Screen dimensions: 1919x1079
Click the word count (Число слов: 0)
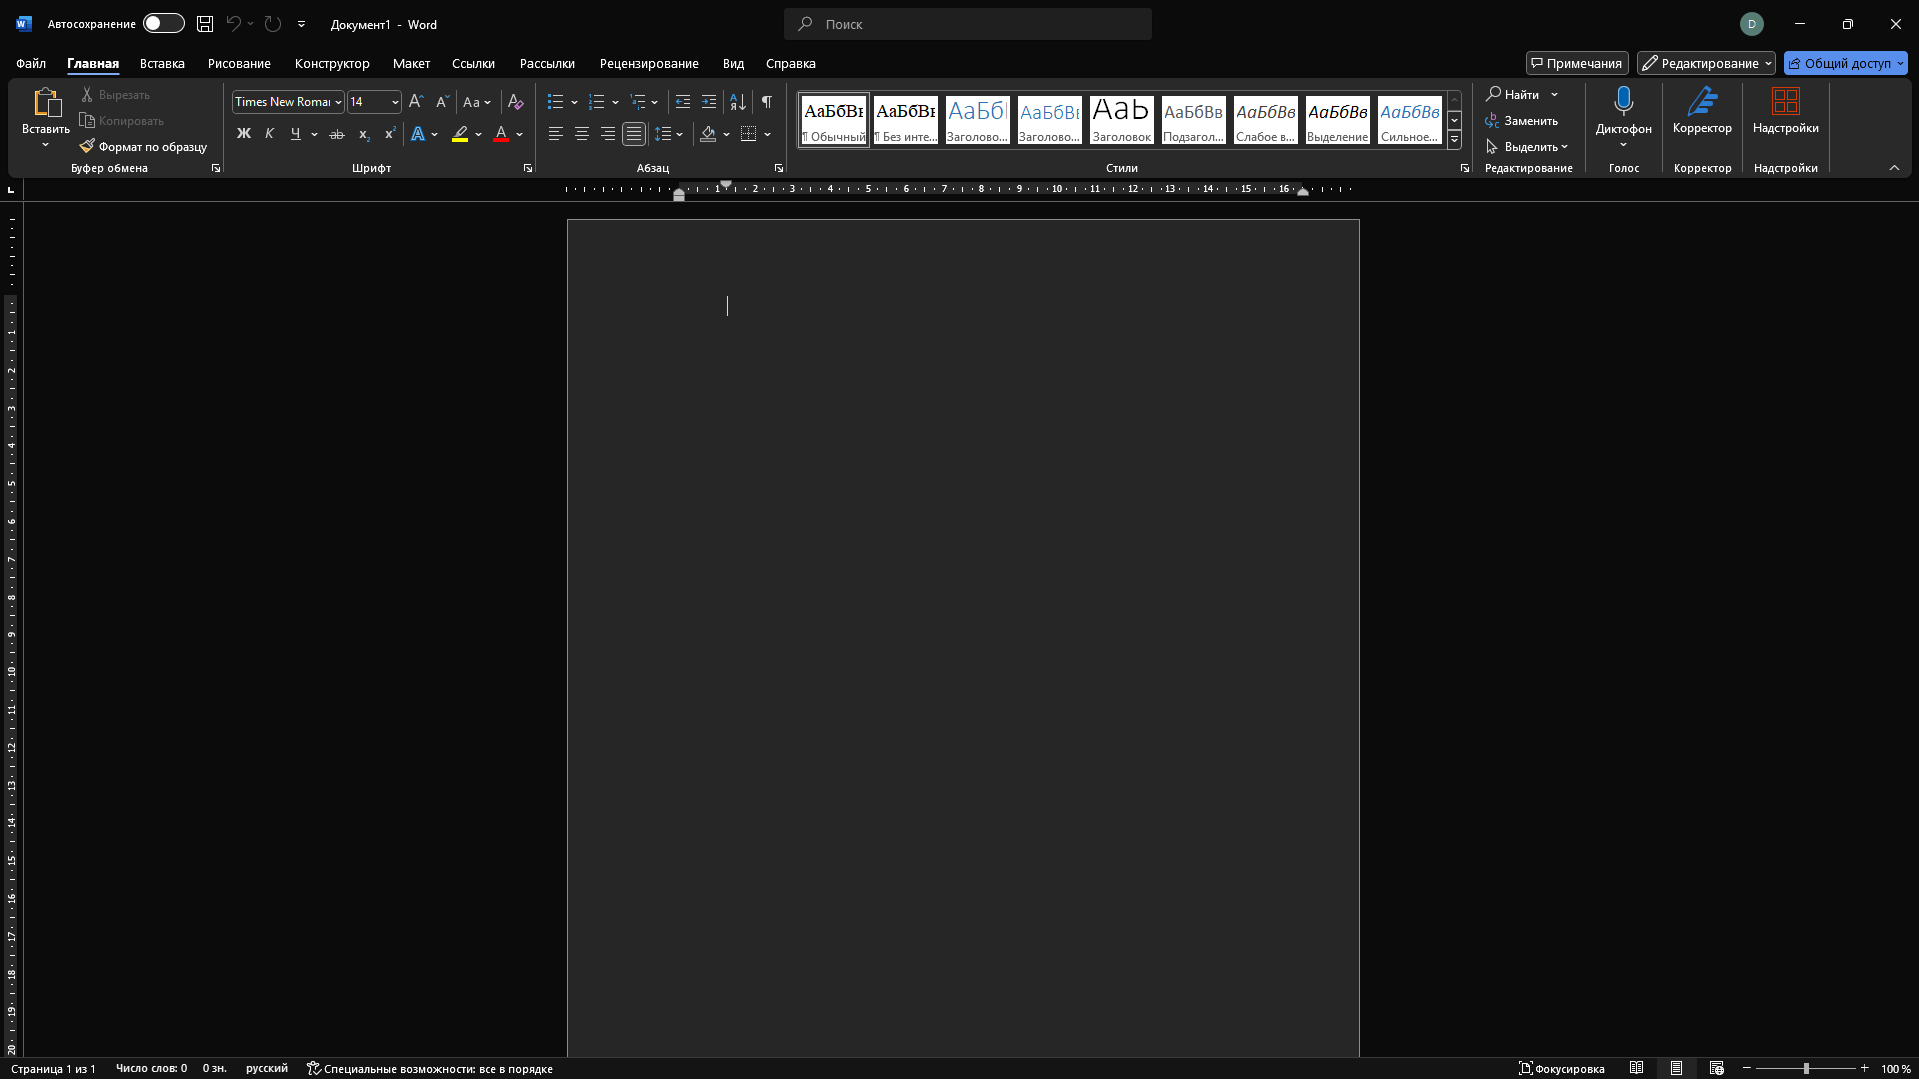point(151,1068)
